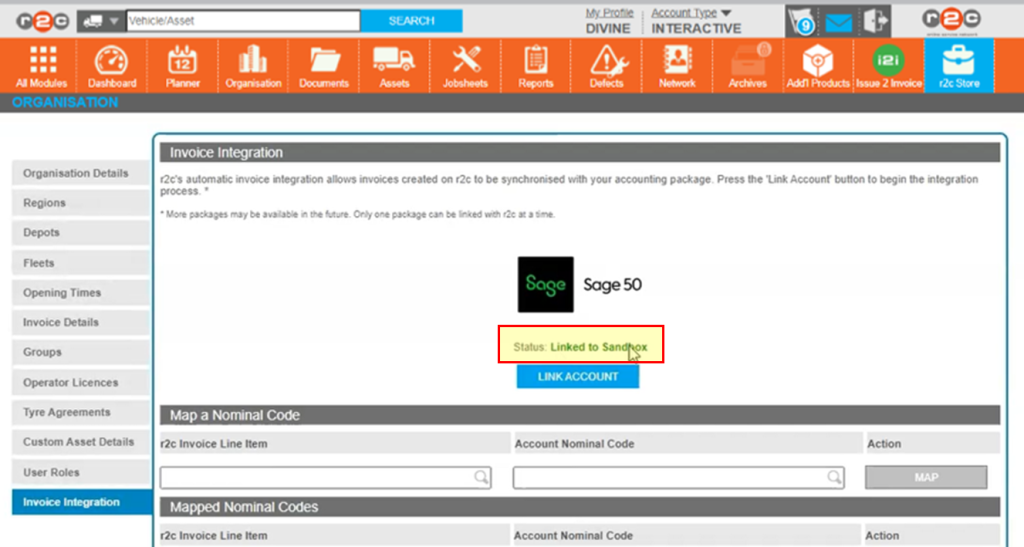Viewport: 1024px width, 547px height.
Task: Select Opening Times in sidebar
Action: coord(81,292)
